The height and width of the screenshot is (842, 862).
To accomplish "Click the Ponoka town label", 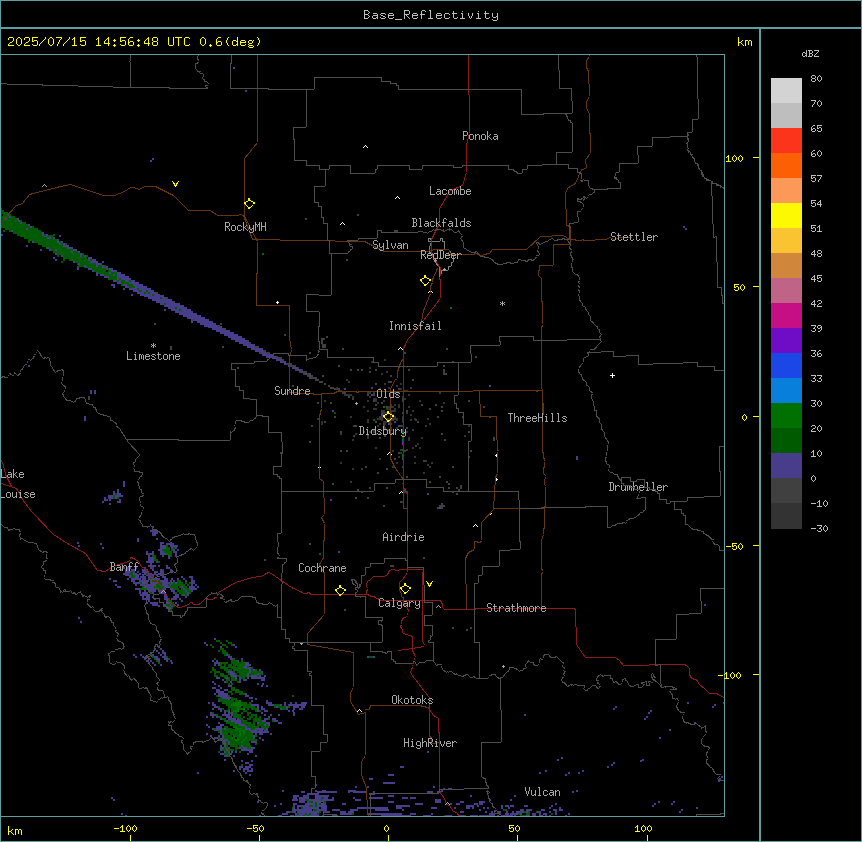I will [x=480, y=136].
